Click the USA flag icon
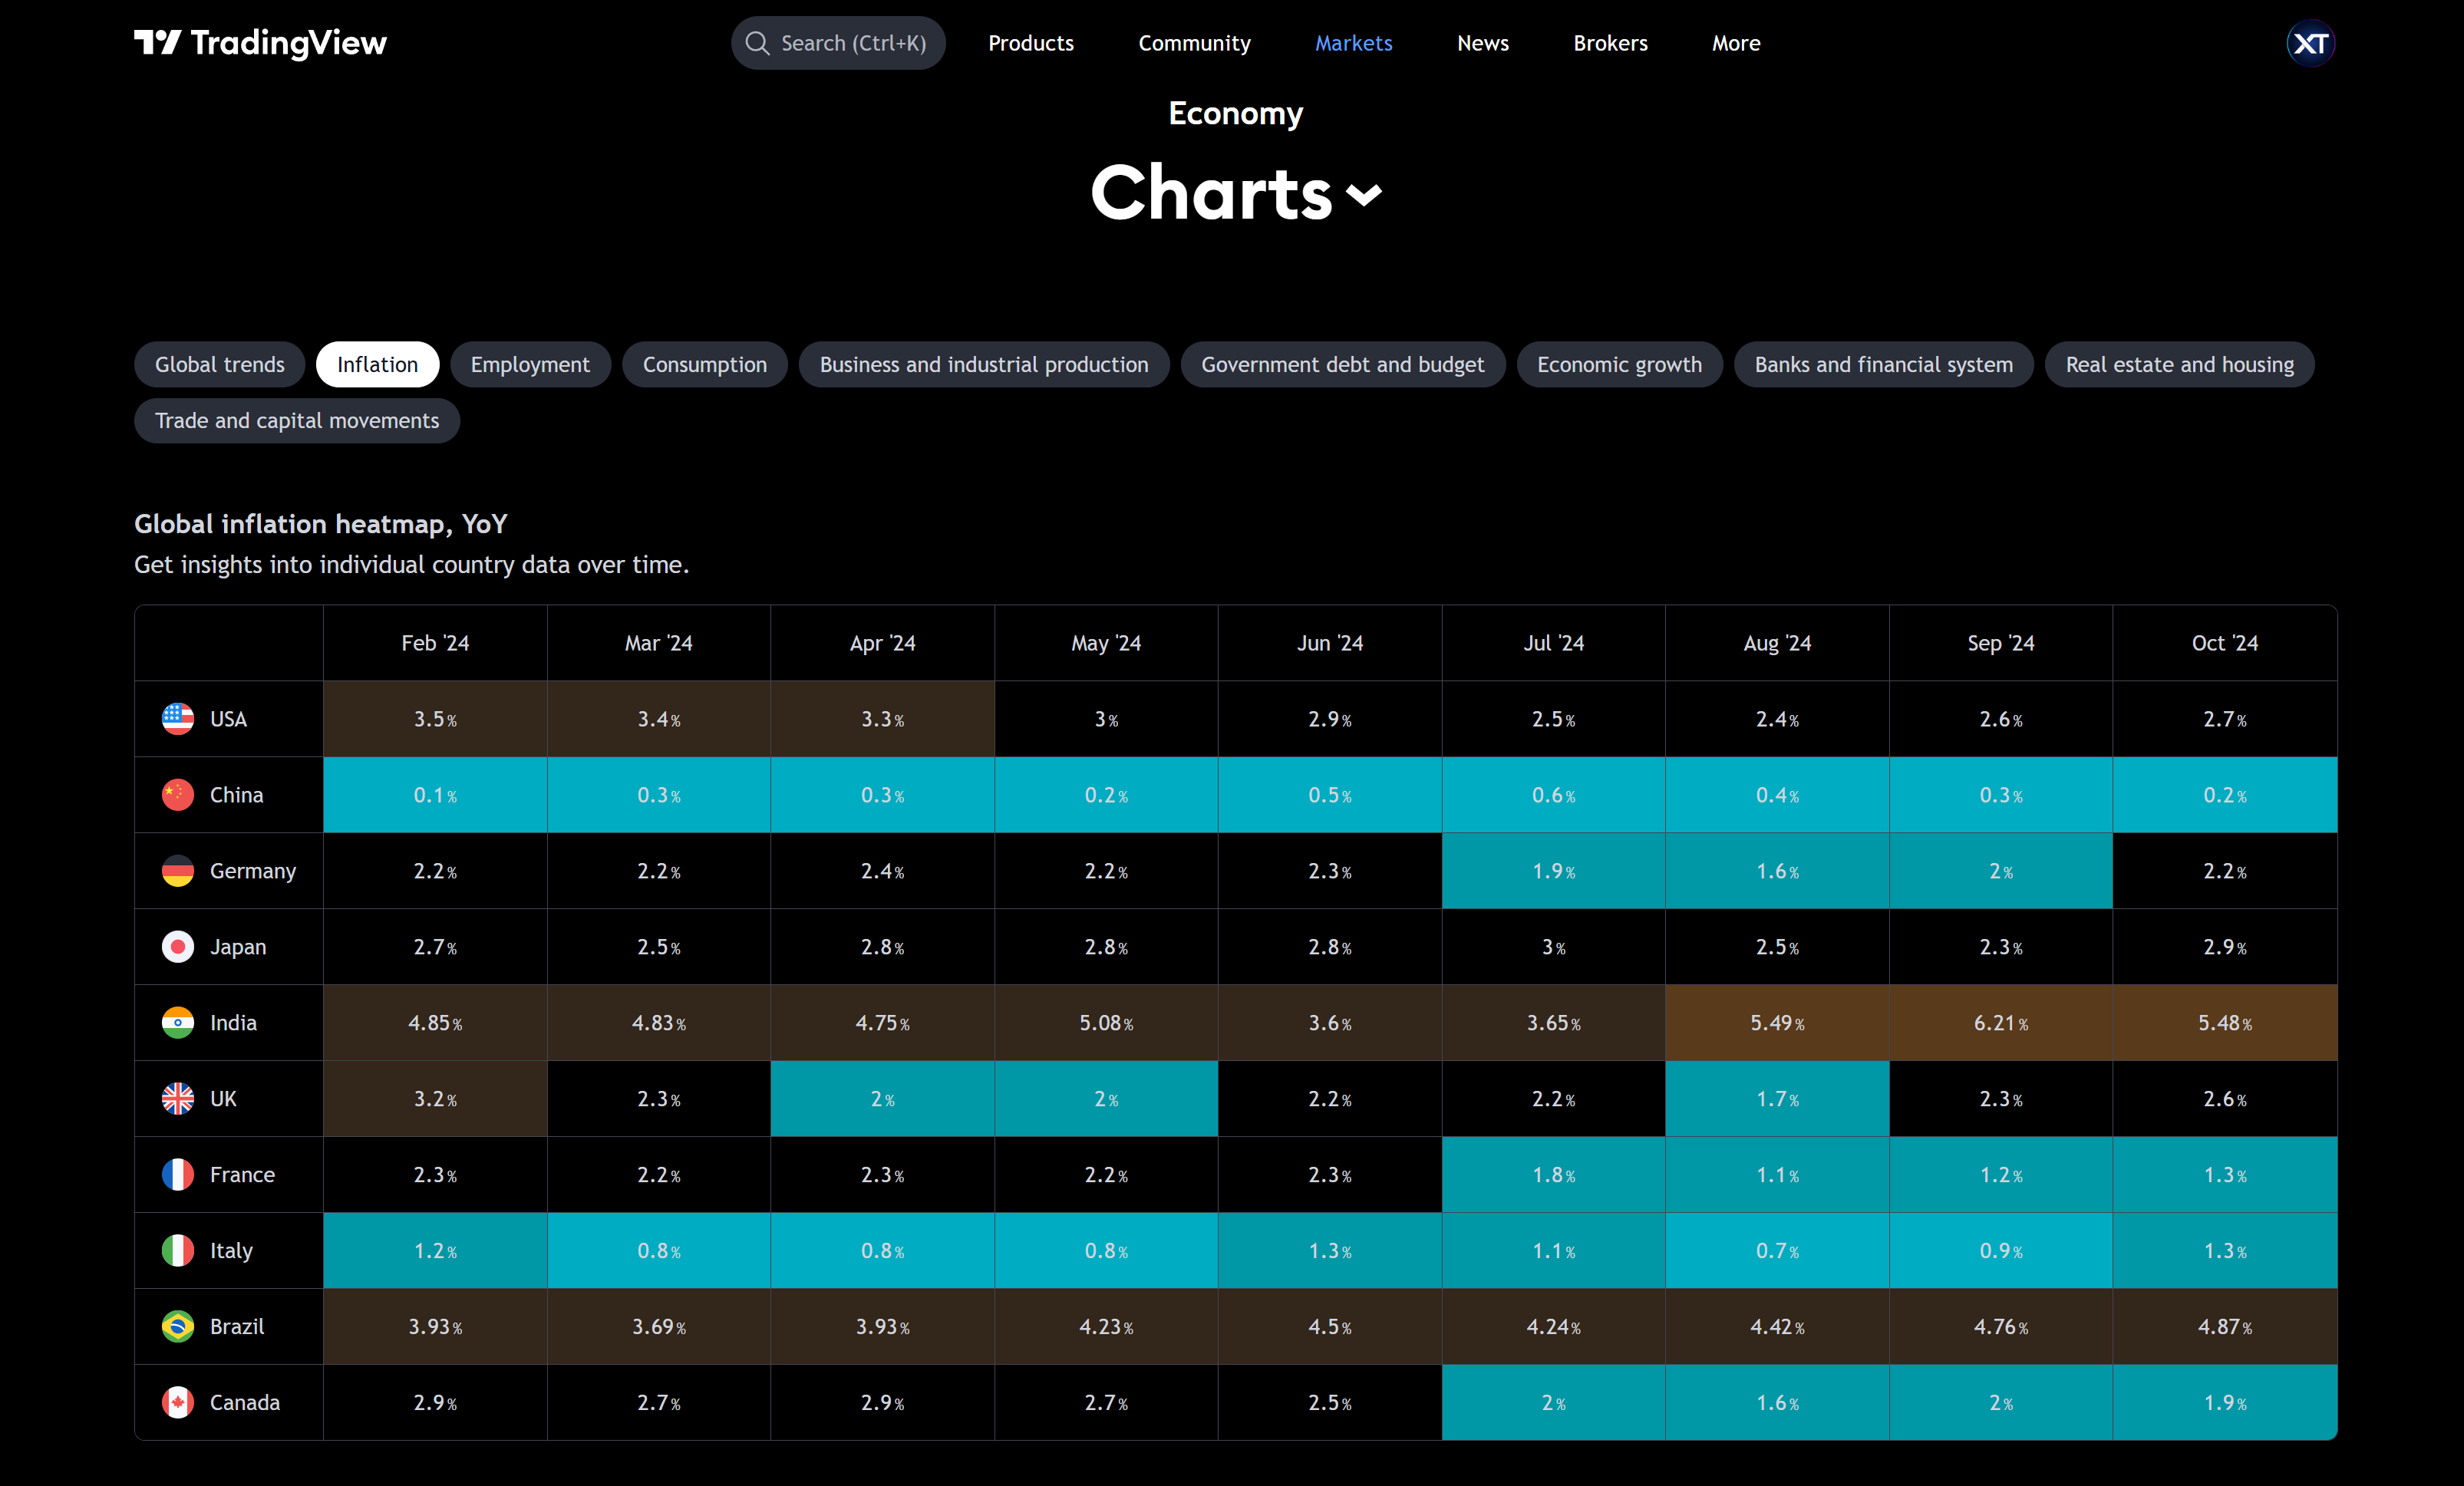This screenshot has width=2464, height=1486. 177,718
